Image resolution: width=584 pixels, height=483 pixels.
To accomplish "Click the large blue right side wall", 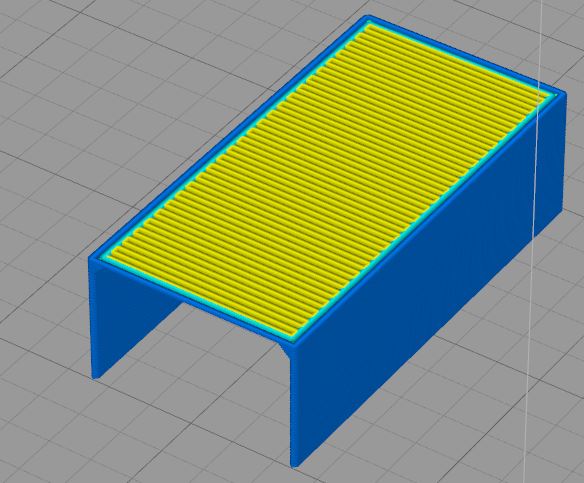I will 428,279.
